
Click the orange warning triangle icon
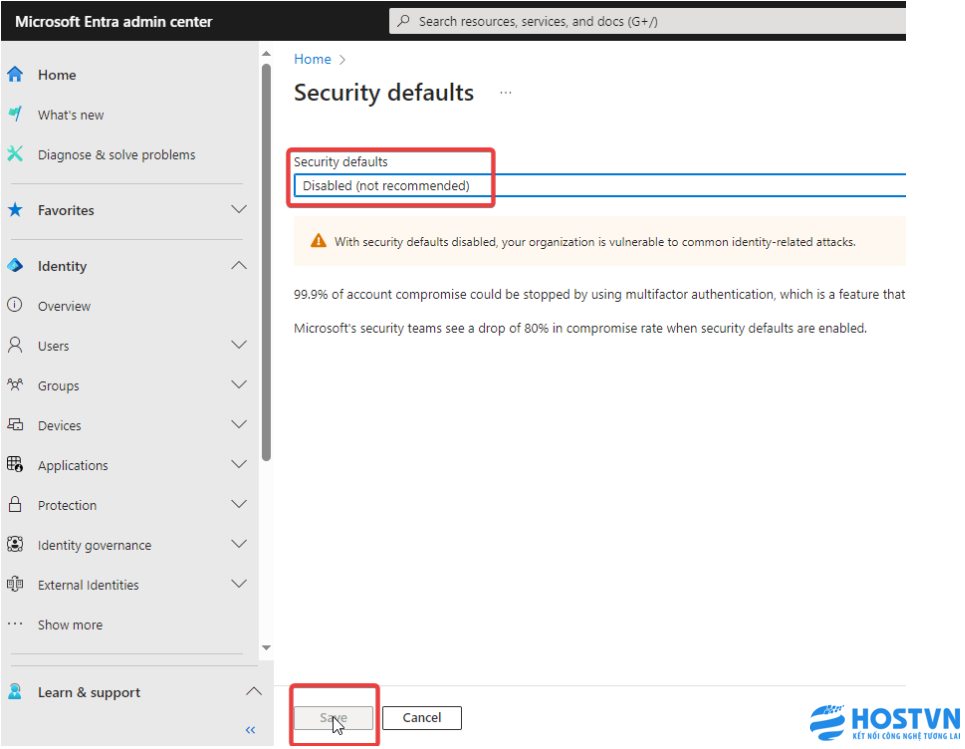click(318, 241)
